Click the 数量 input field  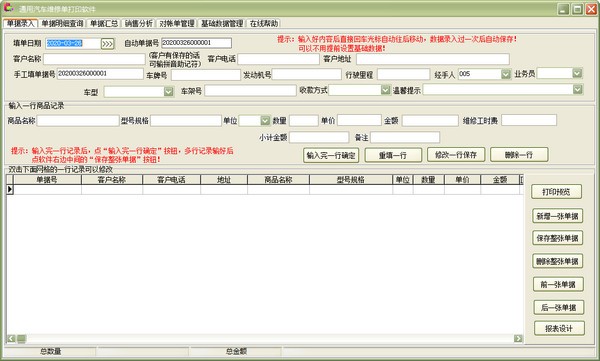(304, 121)
